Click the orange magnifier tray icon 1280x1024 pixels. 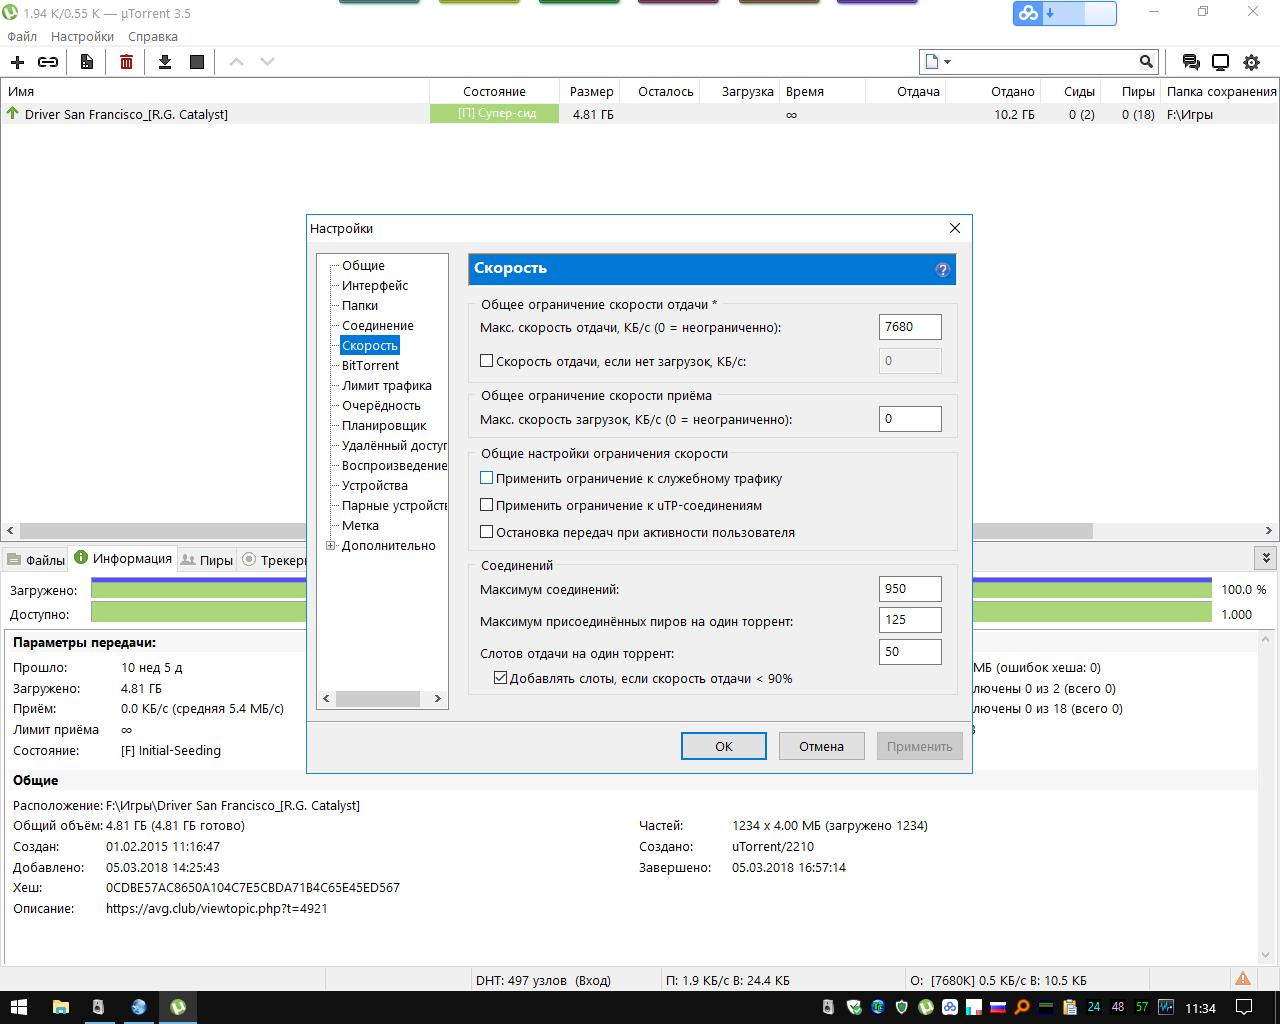pyautogui.click(x=1022, y=1007)
